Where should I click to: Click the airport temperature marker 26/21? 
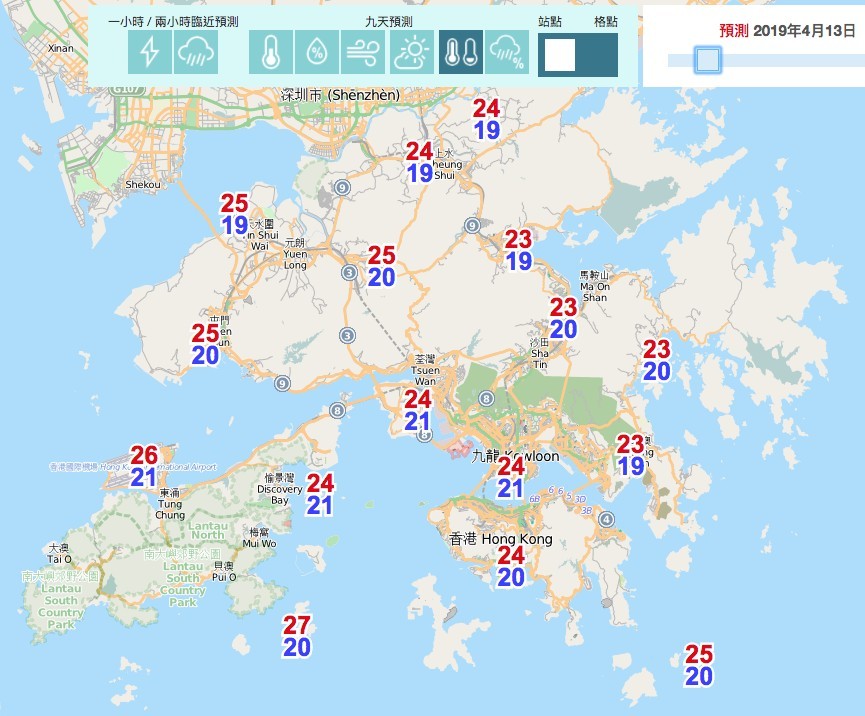pos(142,468)
